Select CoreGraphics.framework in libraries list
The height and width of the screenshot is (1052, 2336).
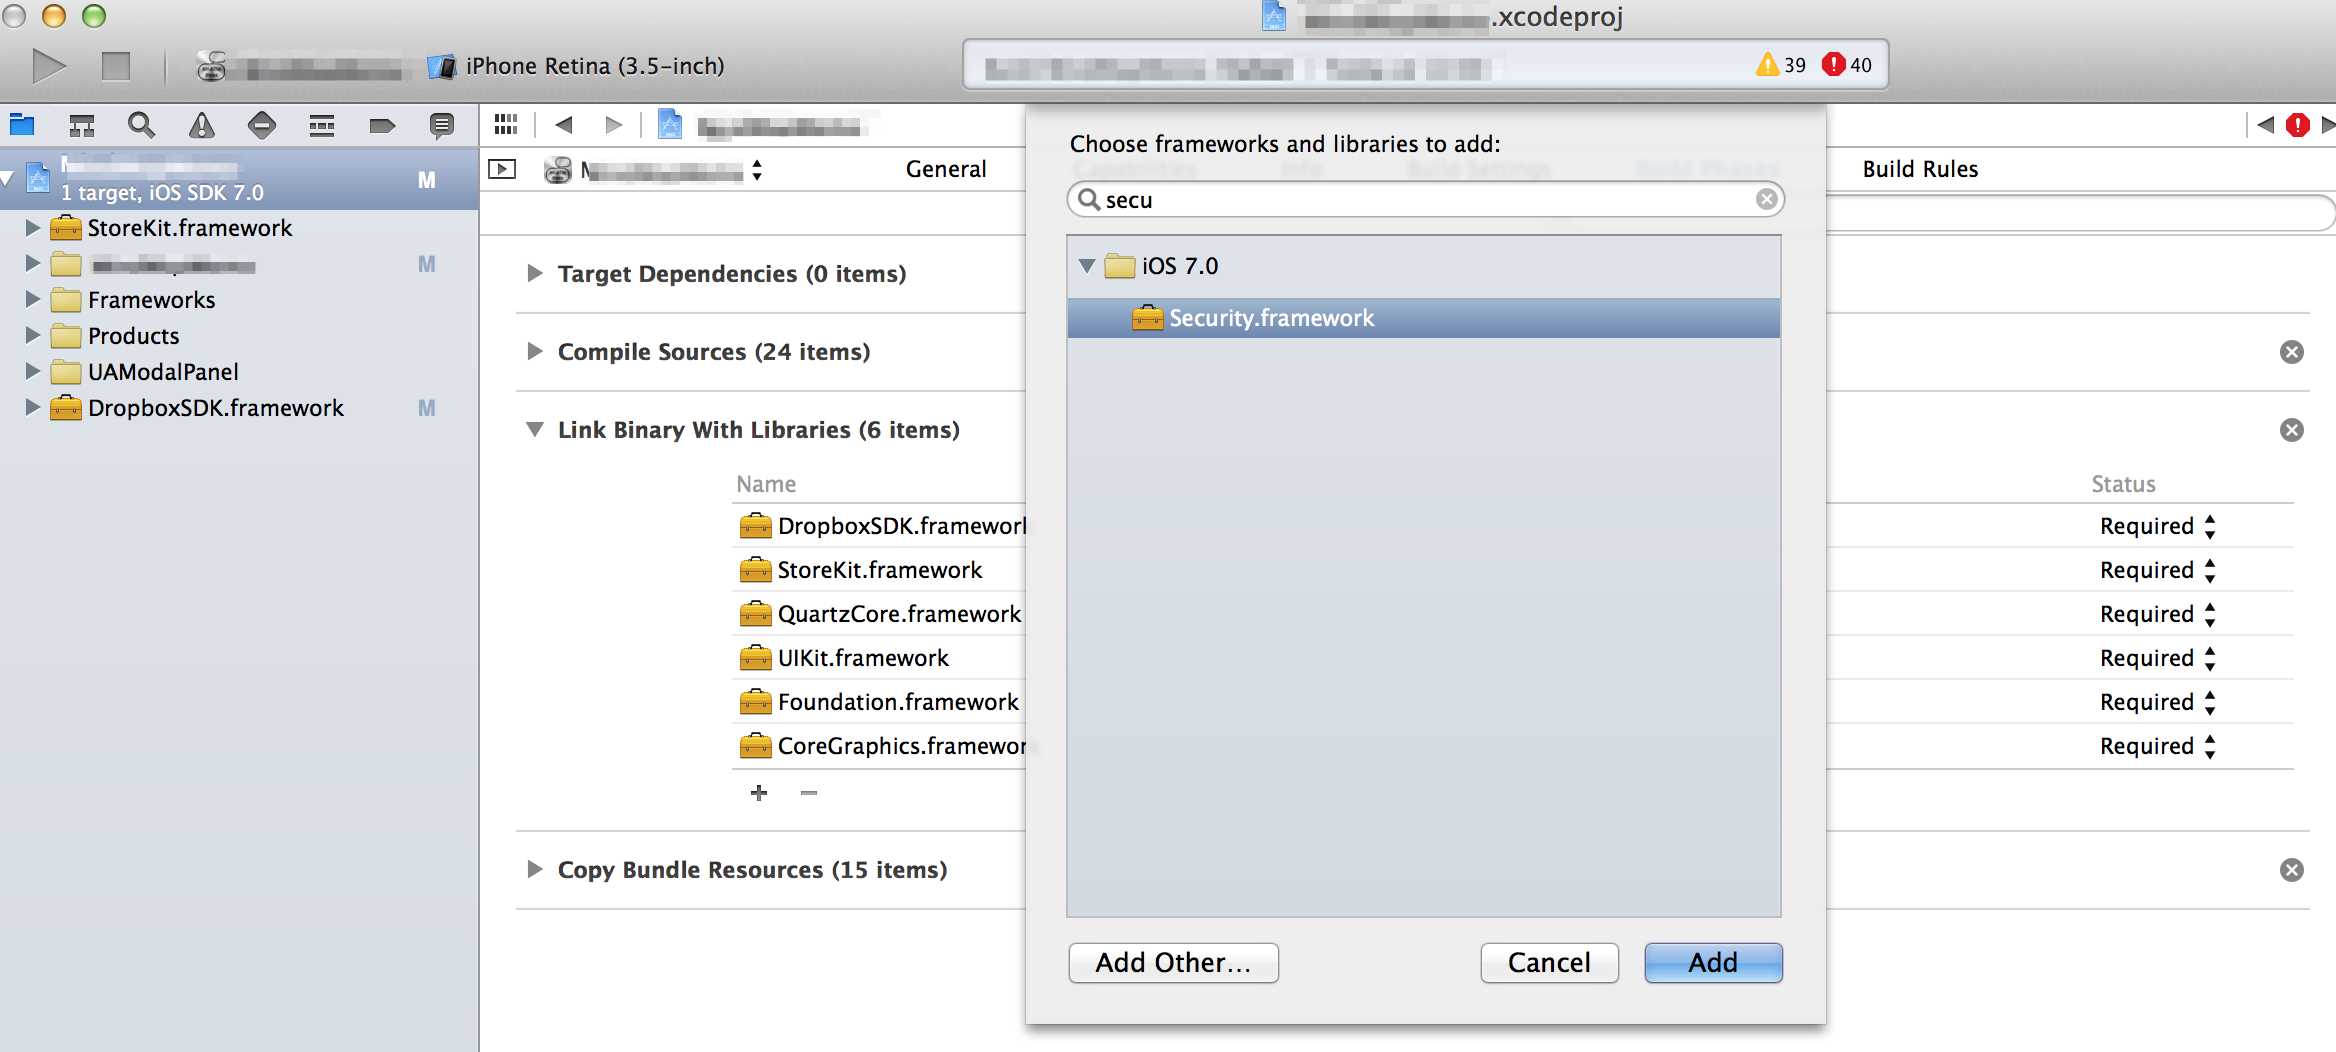(882, 746)
